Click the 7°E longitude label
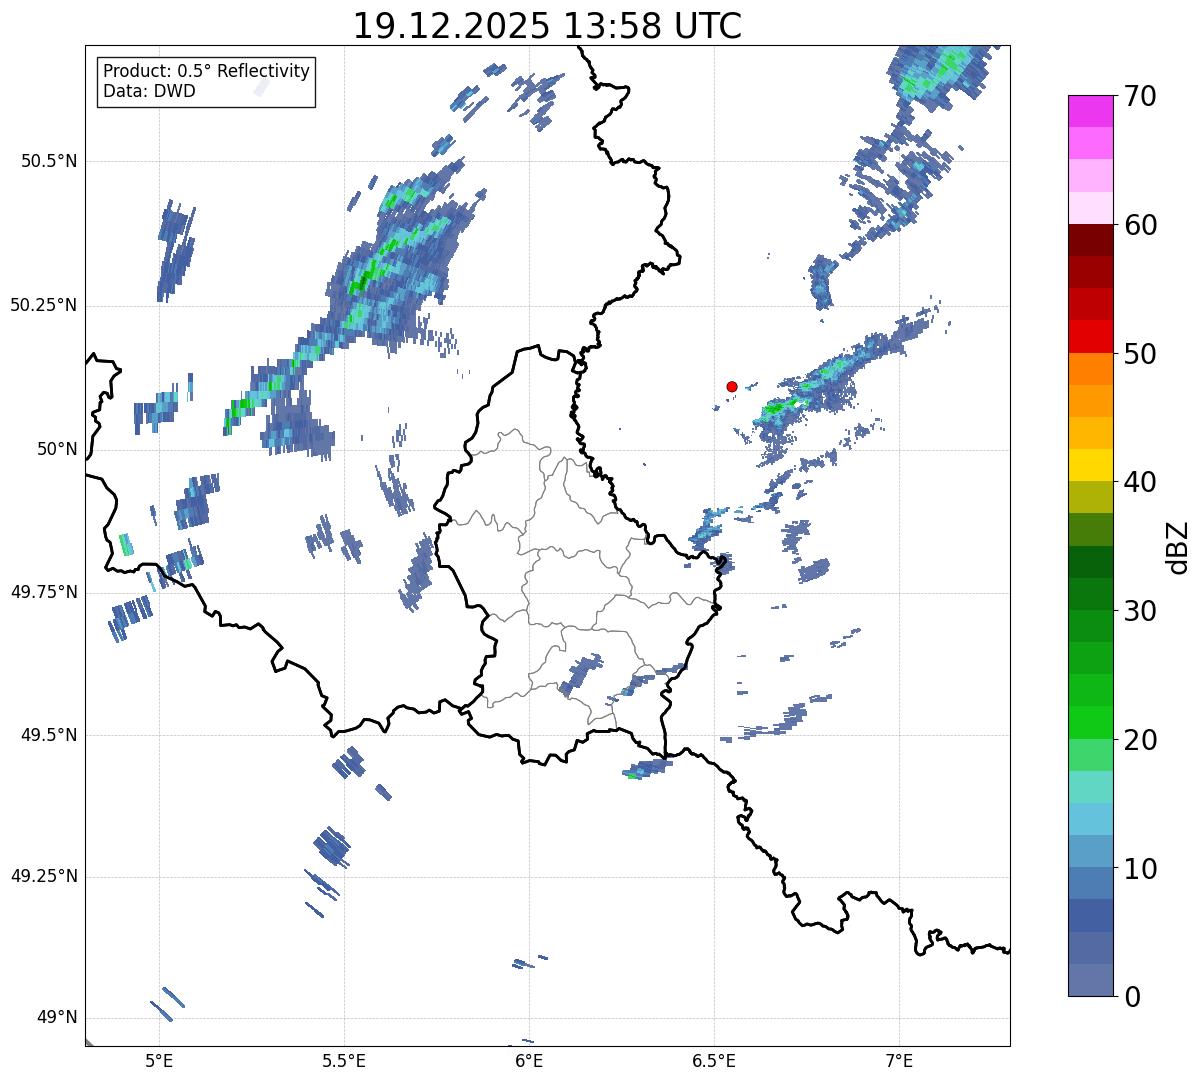Screen dimensions: 1202x1081 point(899,1060)
